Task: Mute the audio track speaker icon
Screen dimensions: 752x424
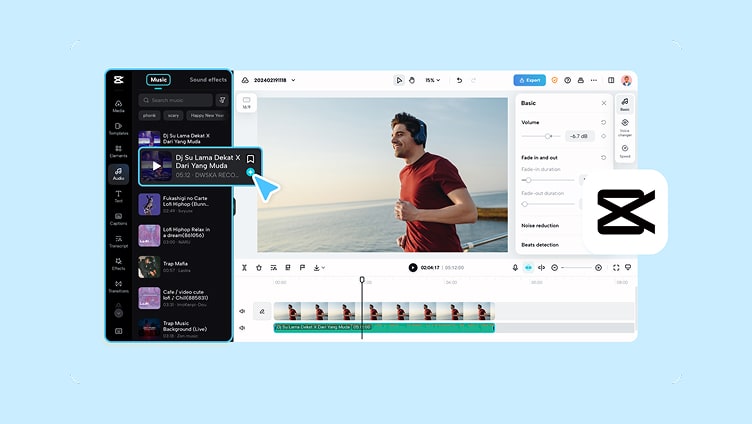Action: pos(242,328)
